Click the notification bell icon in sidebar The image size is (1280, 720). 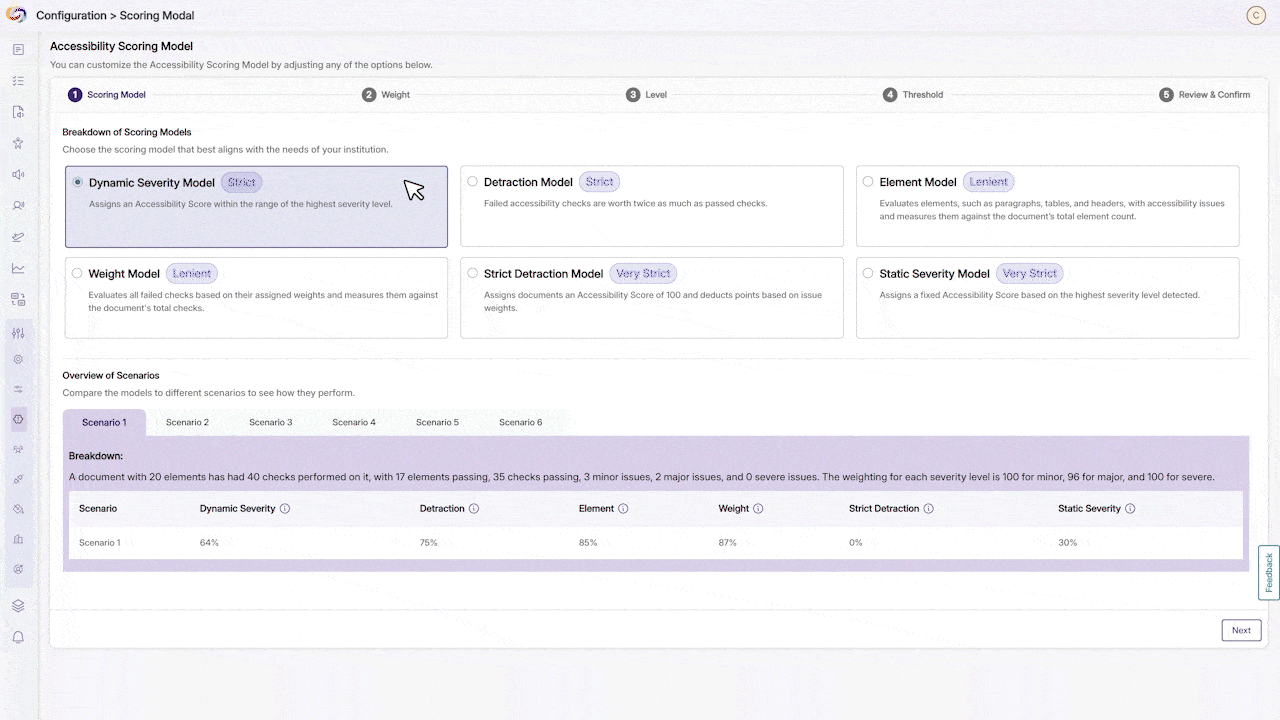tap(18, 637)
